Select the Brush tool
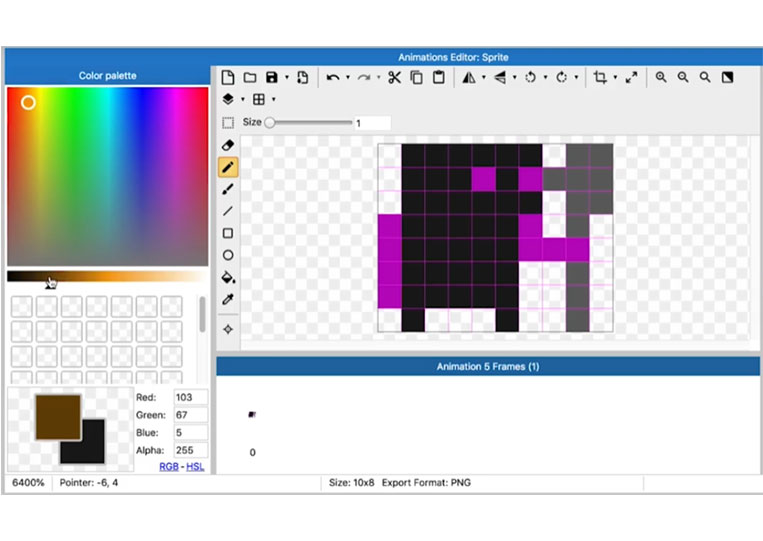Image resolution: width=763 pixels, height=541 pixels. point(228,189)
